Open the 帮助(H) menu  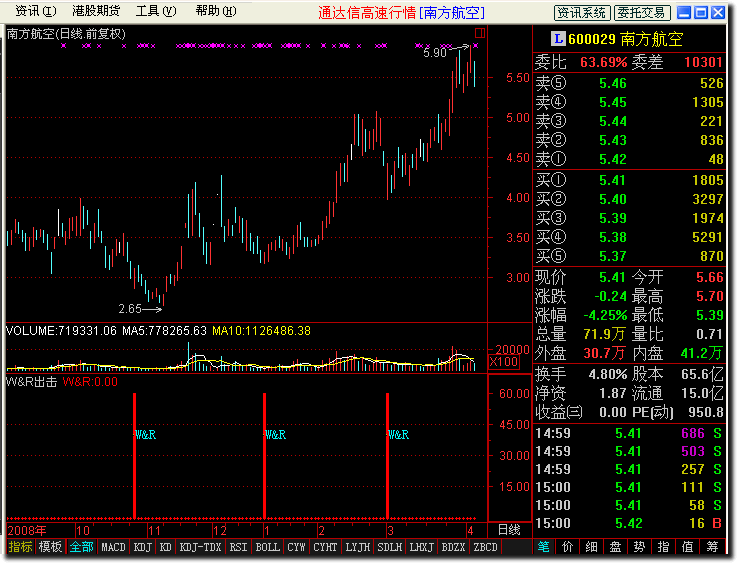[x=216, y=11]
